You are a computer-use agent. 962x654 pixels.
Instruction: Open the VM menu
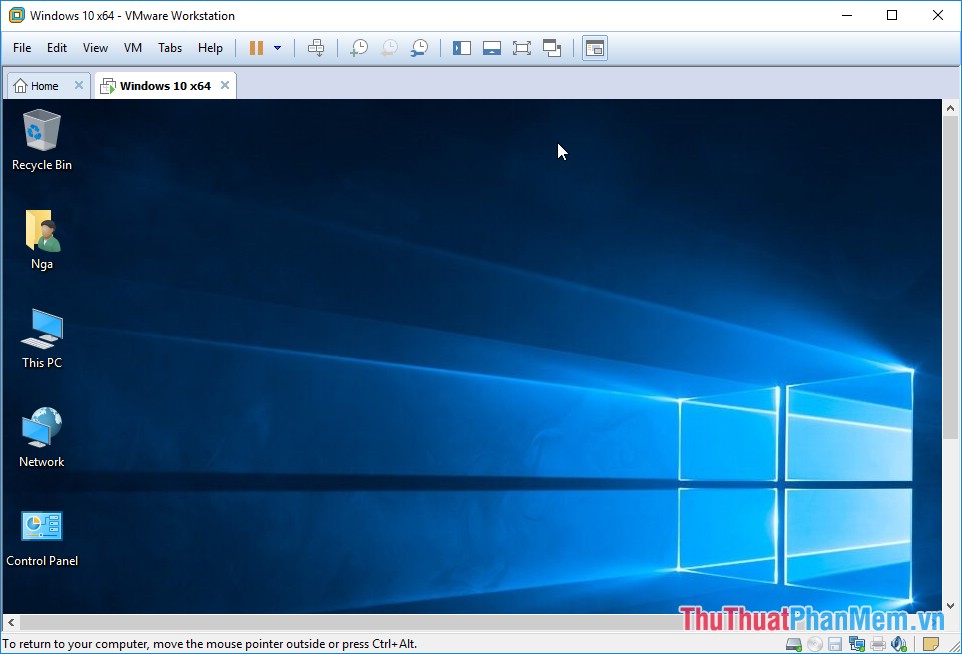click(x=132, y=47)
